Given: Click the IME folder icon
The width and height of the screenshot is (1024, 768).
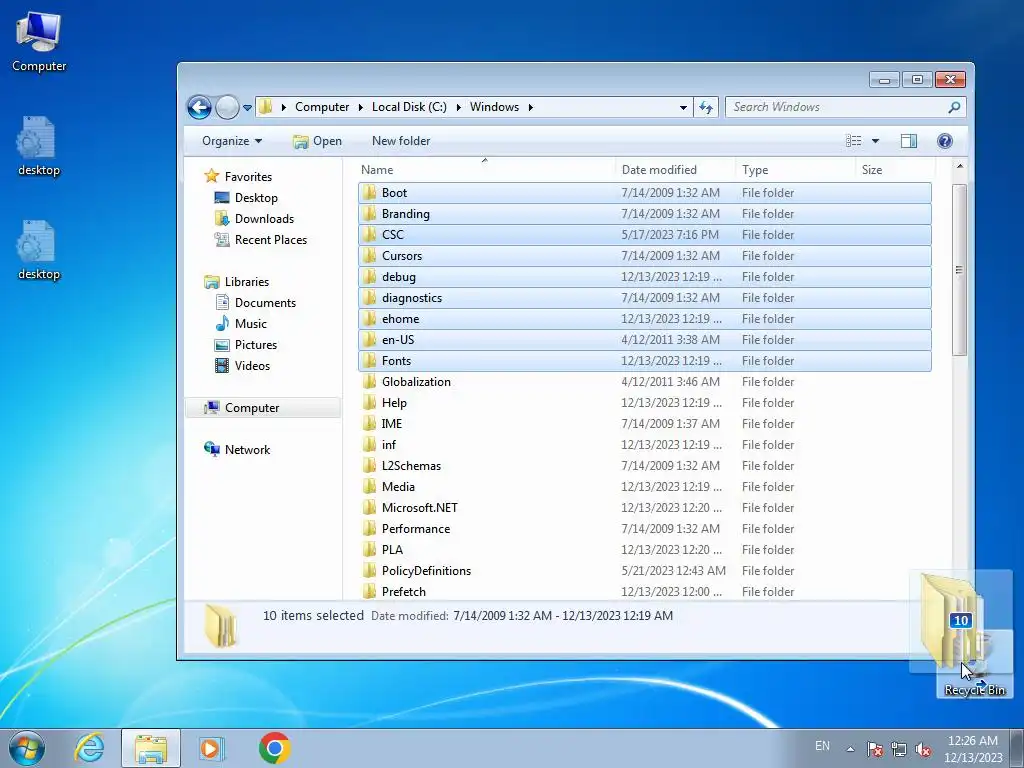Looking at the screenshot, I should tap(370, 424).
